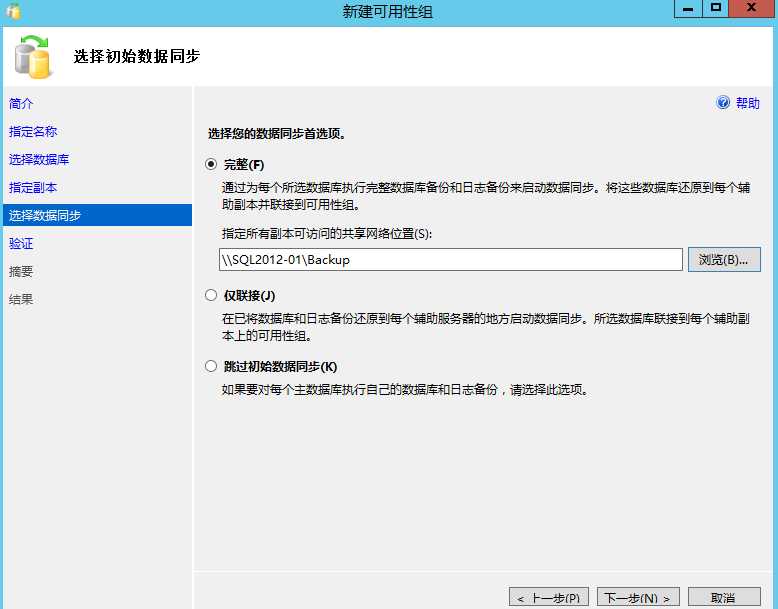Open the 帮助 help link
The width and height of the screenshot is (778, 609).
(747, 103)
